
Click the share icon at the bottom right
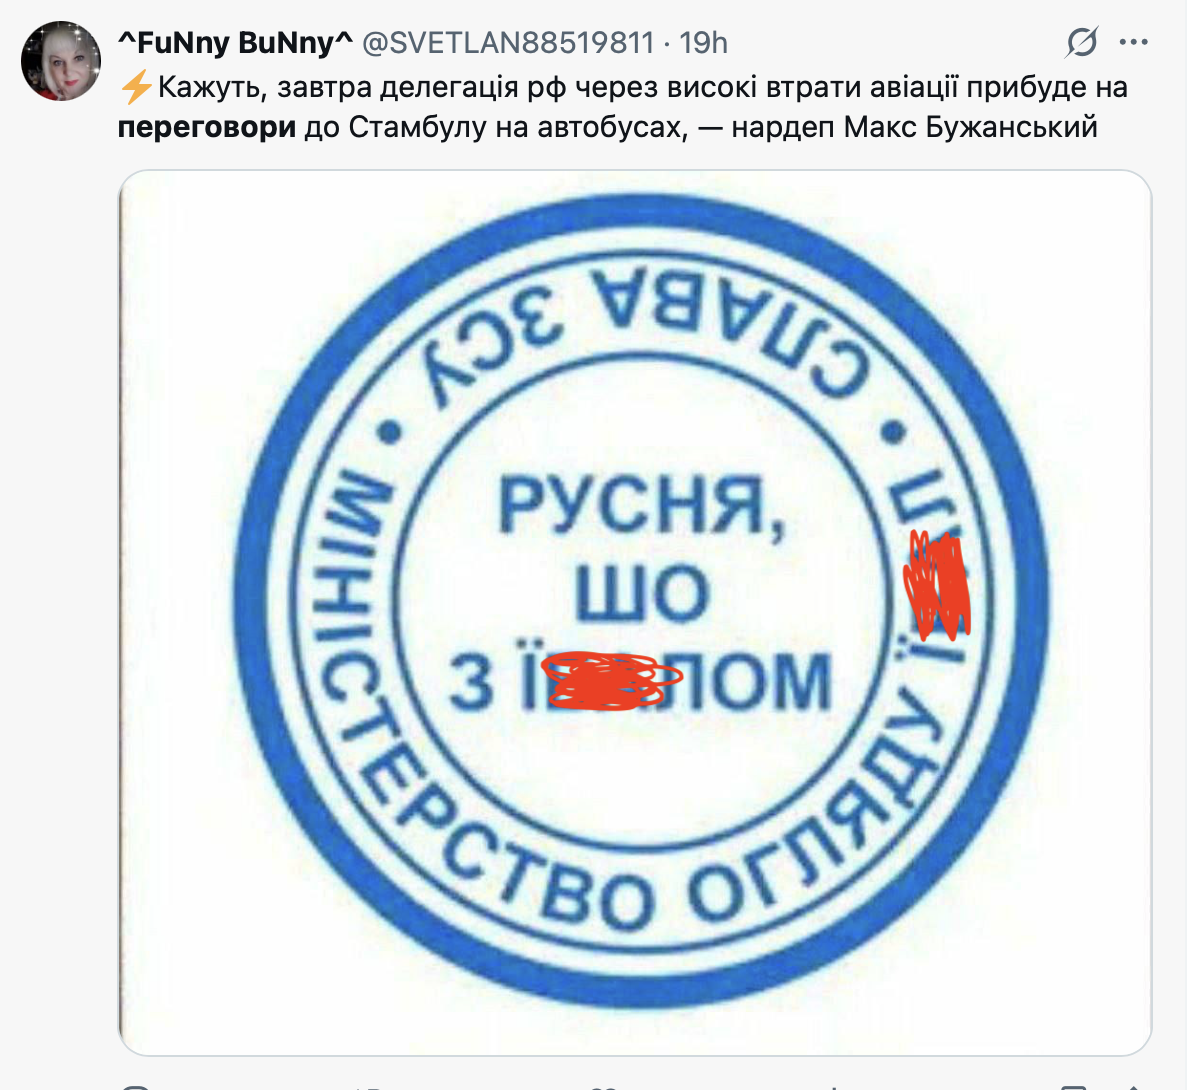(1134, 1086)
